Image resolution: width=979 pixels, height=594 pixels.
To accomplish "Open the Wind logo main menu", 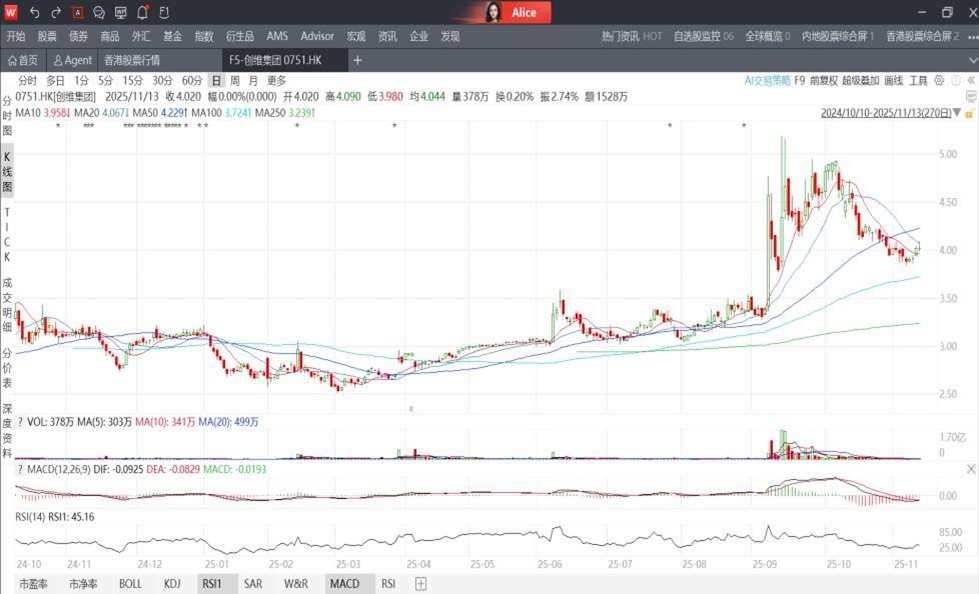I will (x=11, y=12).
